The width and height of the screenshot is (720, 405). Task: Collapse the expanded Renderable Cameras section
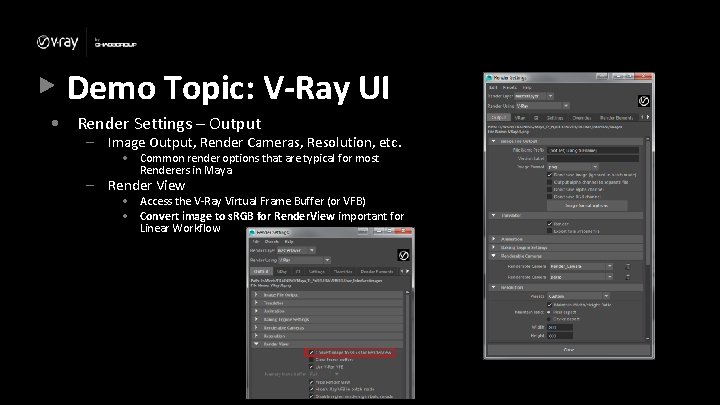[x=494, y=256]
